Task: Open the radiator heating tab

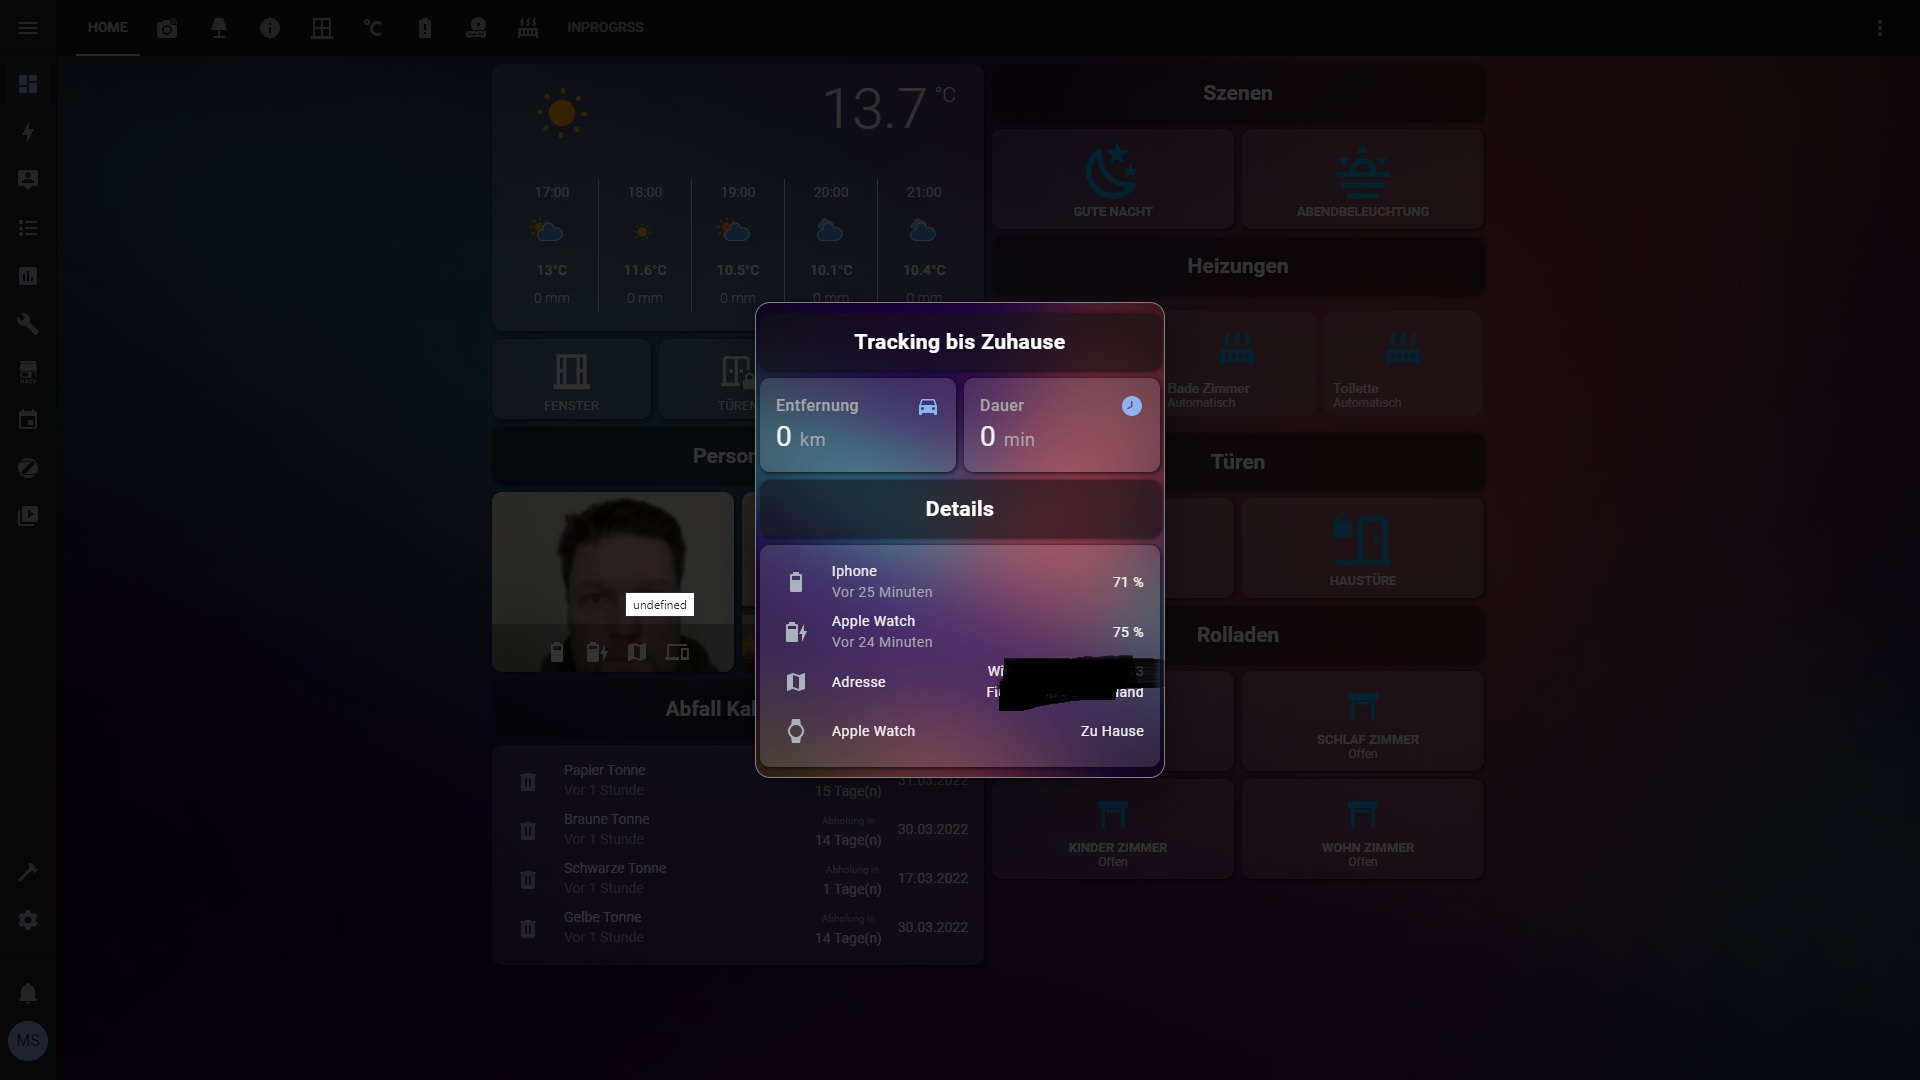Action: pyautogui.click(x=528, y=28)
